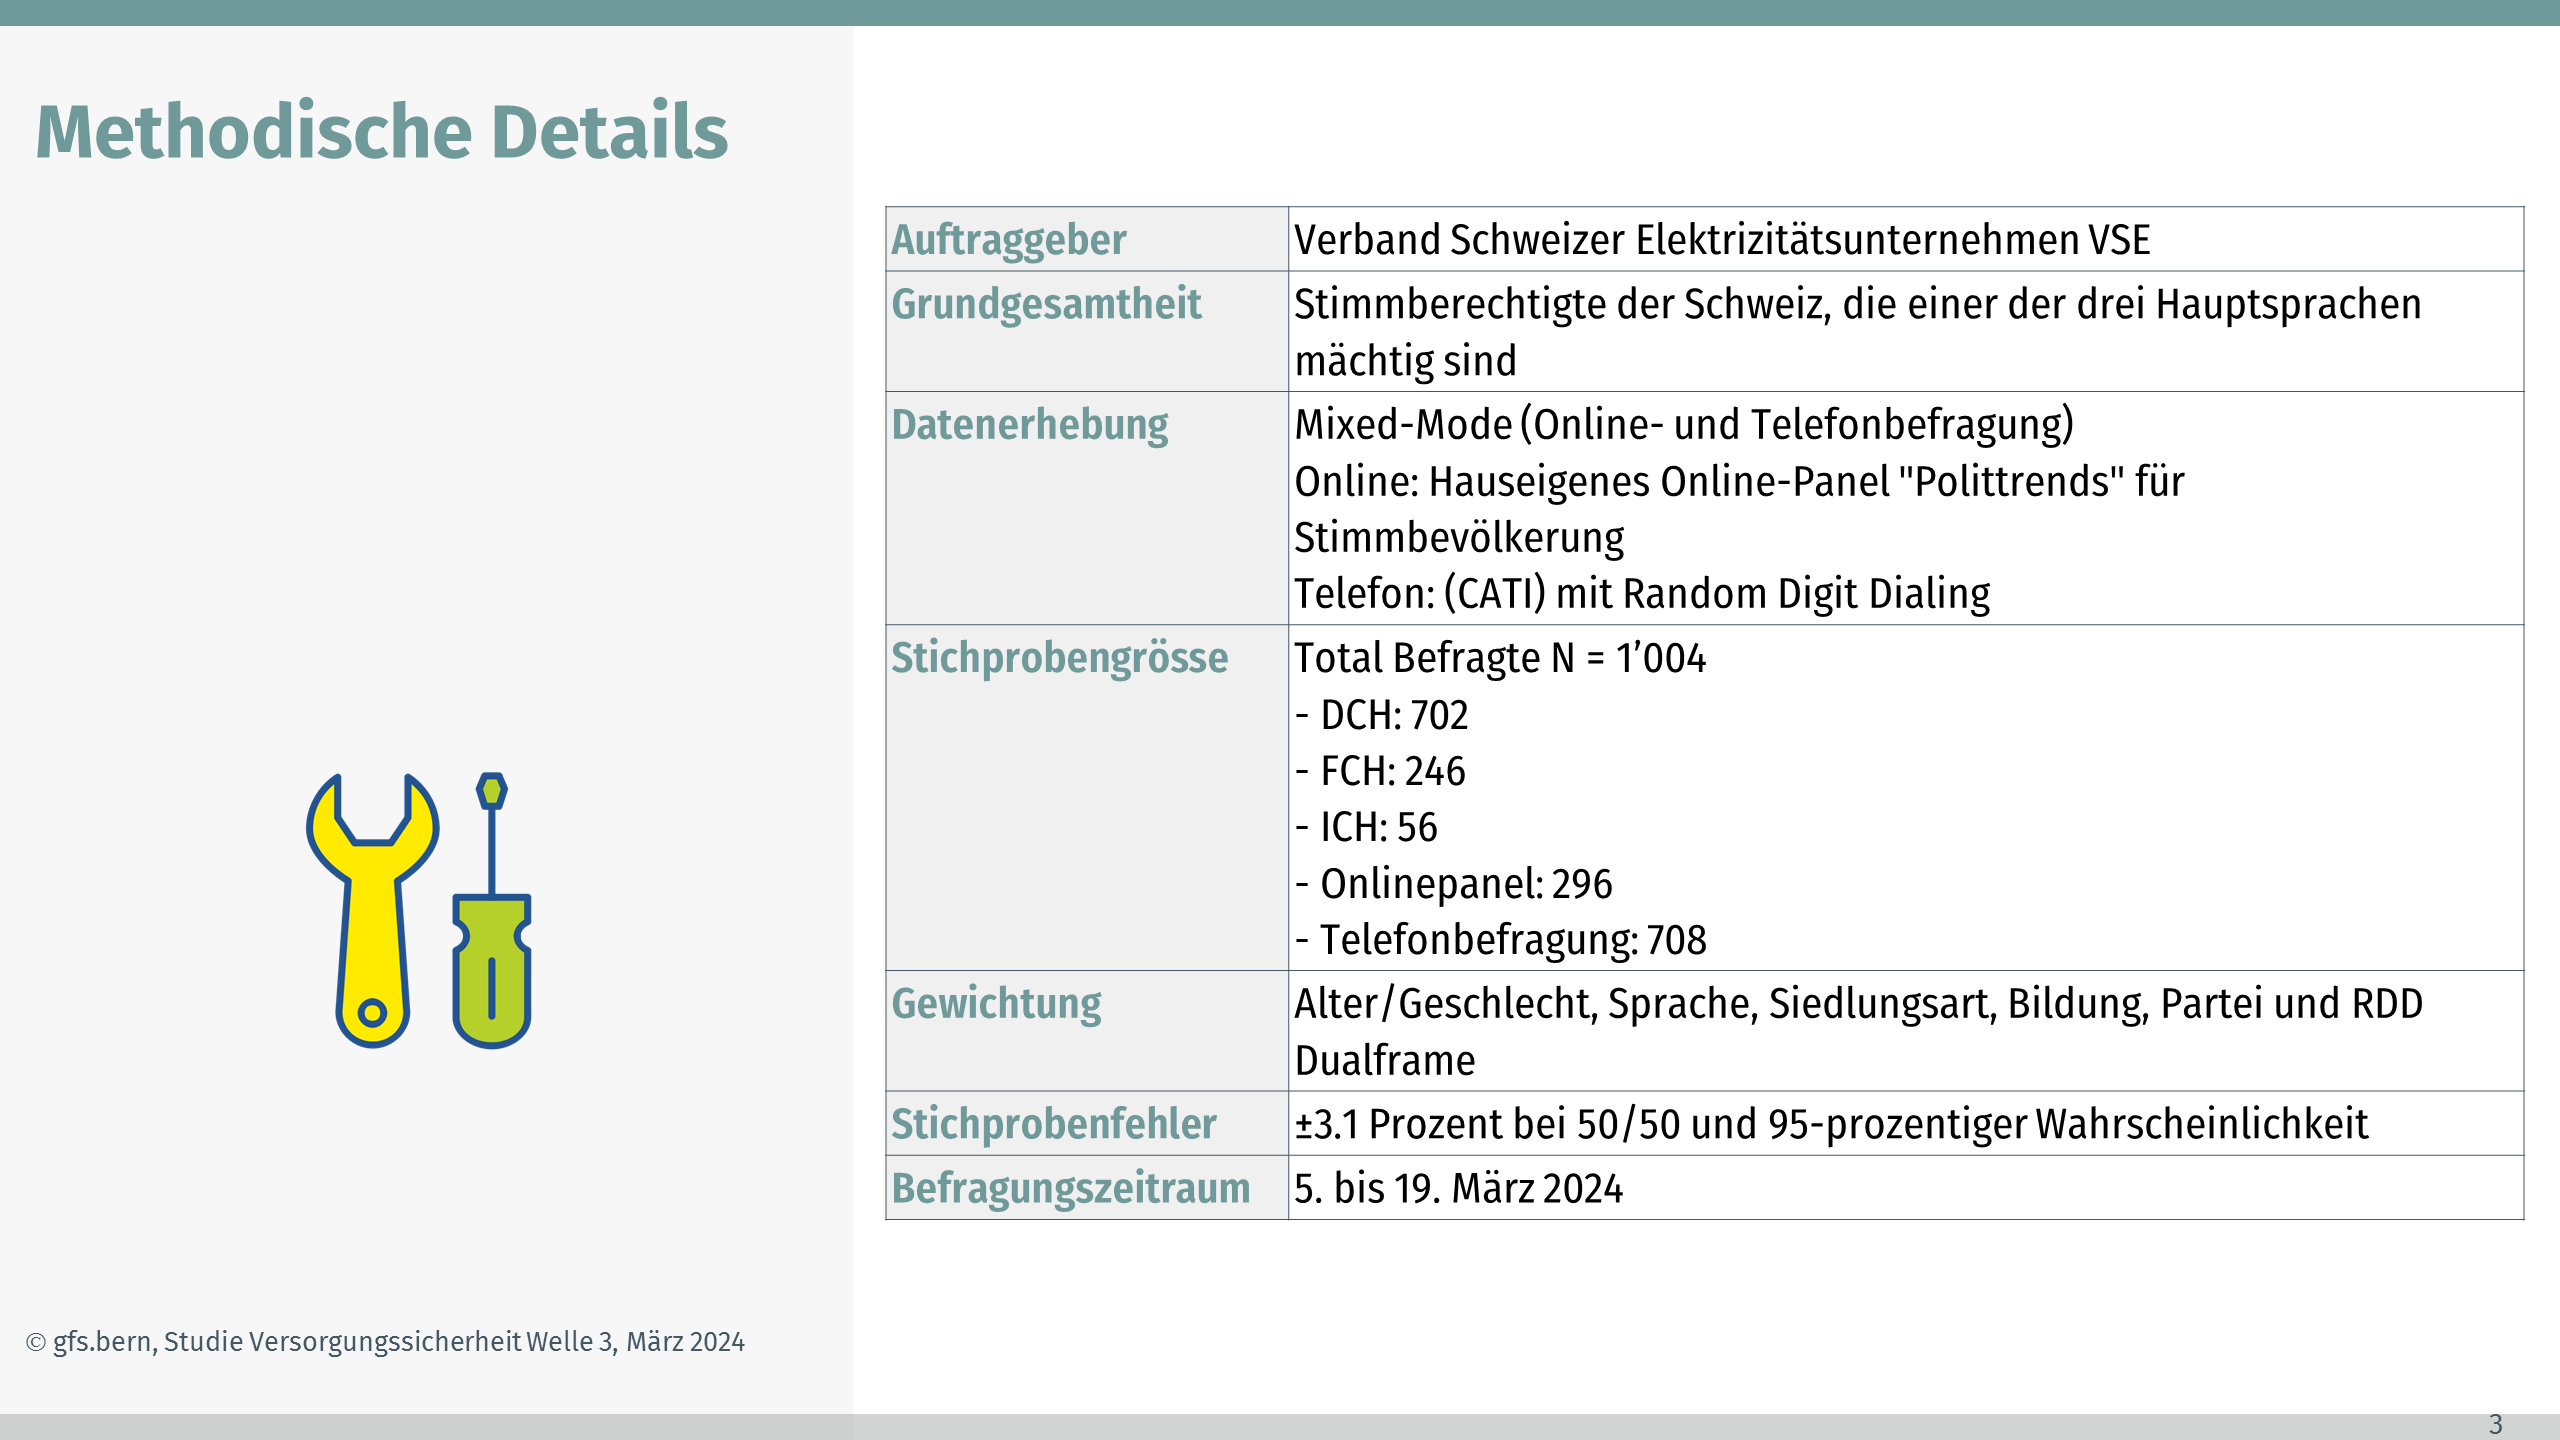Click the Befragungszeitraum row label
2560x1440 pixels.
[1070, 1188]
